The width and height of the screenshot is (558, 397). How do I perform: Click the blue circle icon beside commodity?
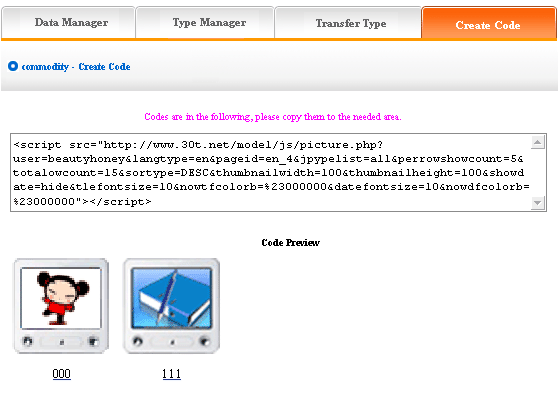point(13,66)
